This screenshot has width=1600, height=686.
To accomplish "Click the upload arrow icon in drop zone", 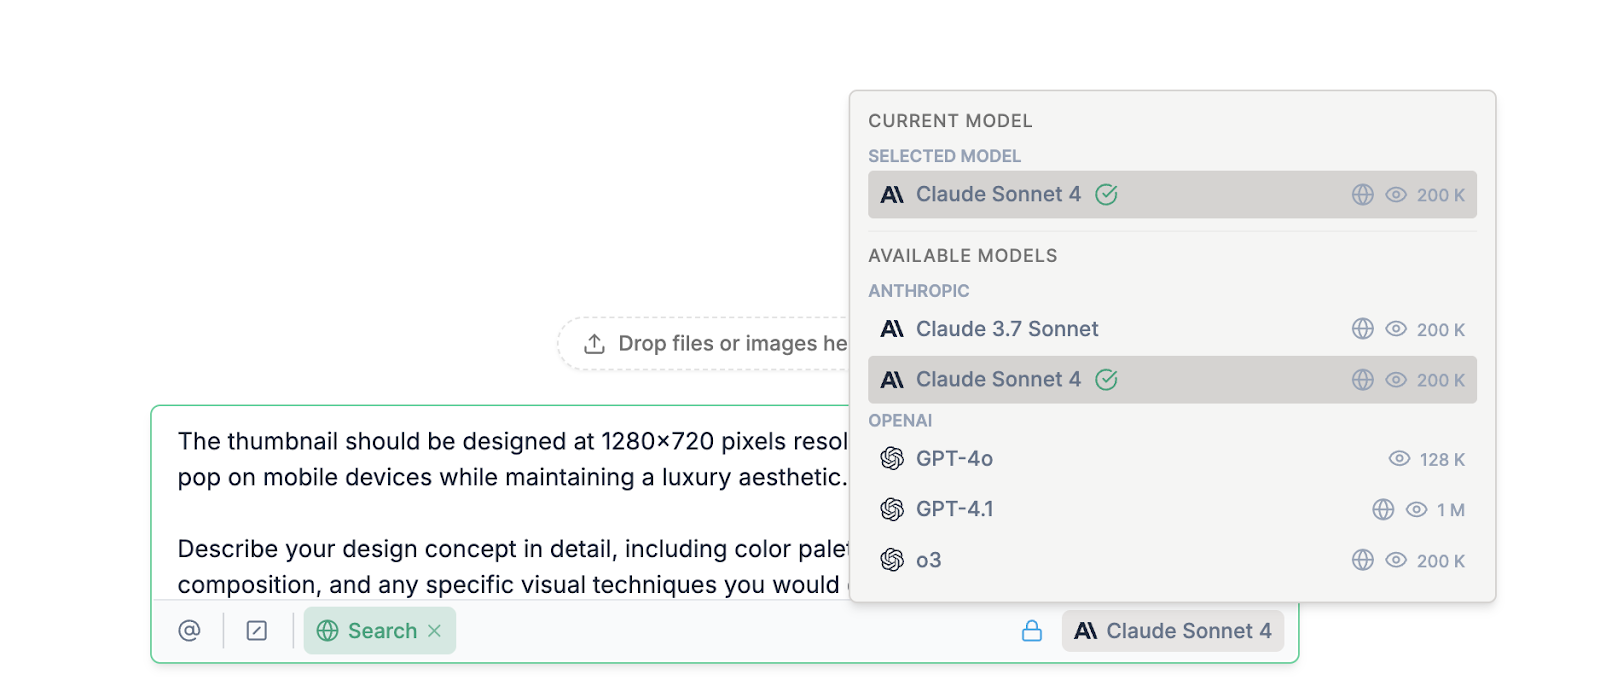I will pos(594,344).
